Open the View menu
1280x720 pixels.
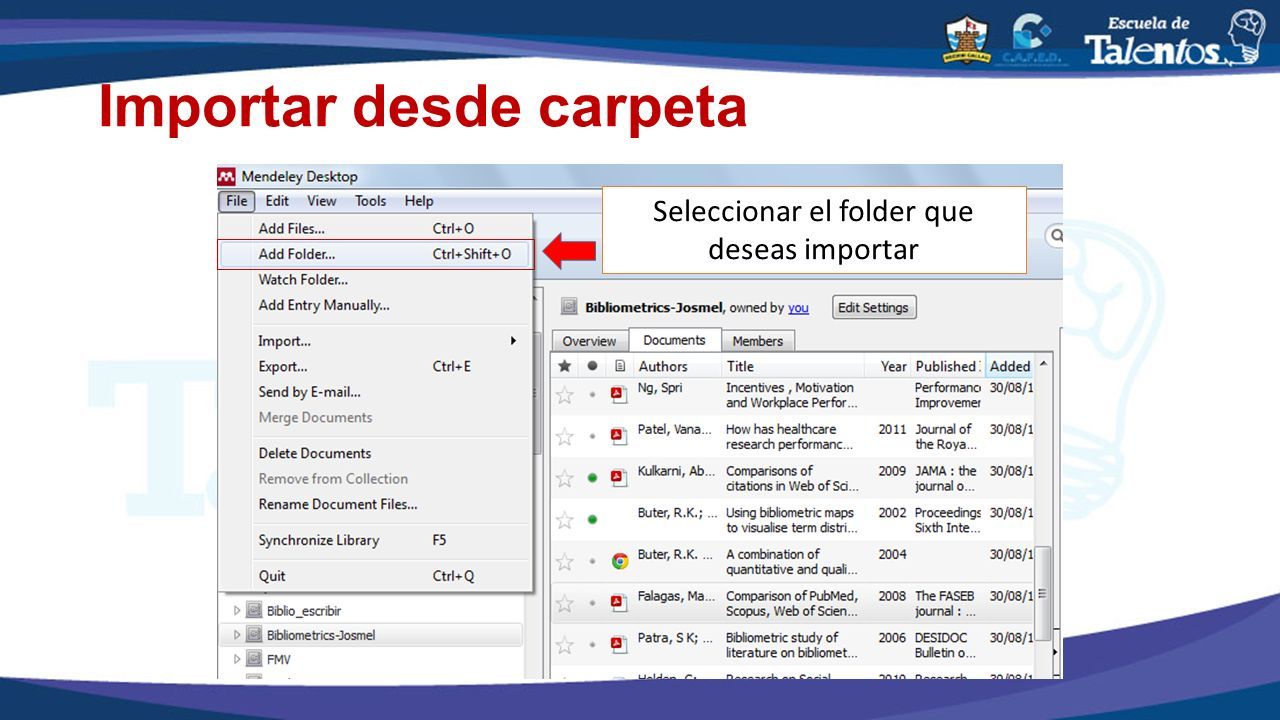321,201
